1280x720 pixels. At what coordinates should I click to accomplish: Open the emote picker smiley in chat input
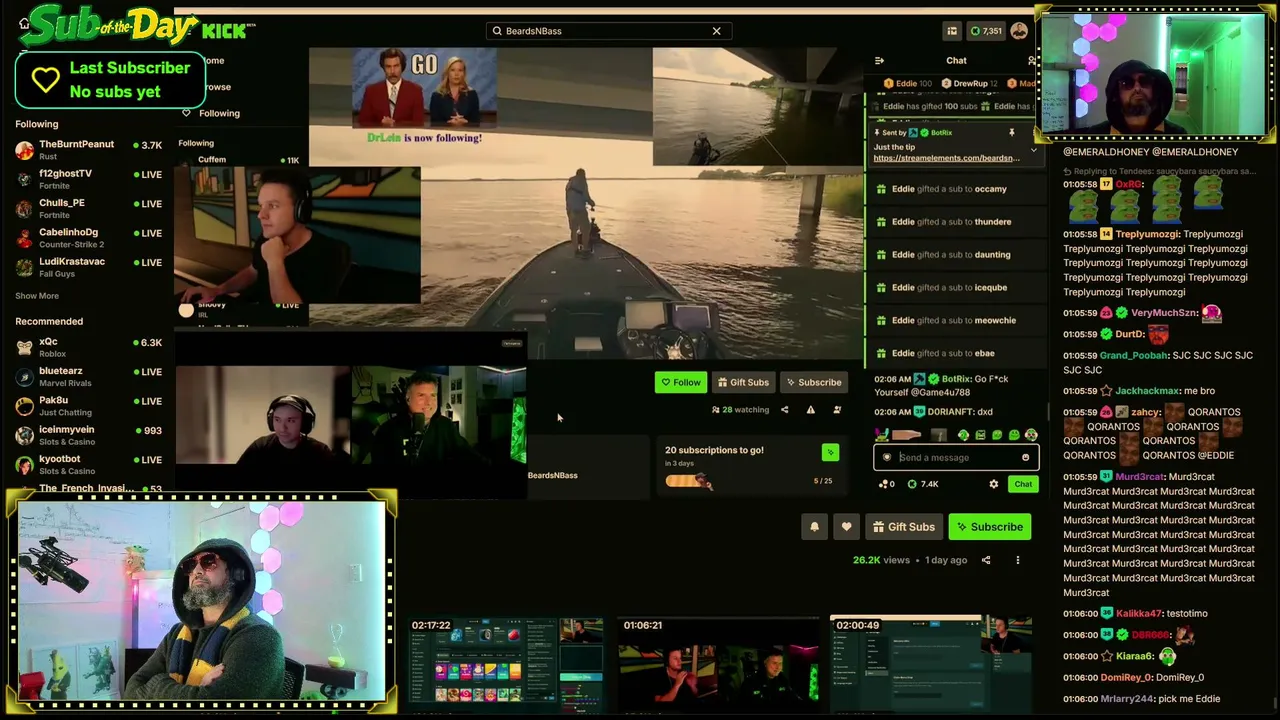coord(1025,458)
